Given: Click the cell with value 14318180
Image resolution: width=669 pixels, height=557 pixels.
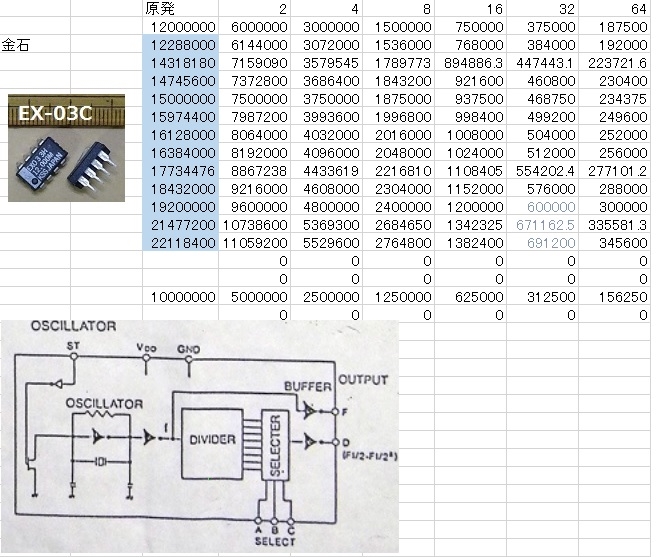Looking at the screenshot, I should [180, 63].
